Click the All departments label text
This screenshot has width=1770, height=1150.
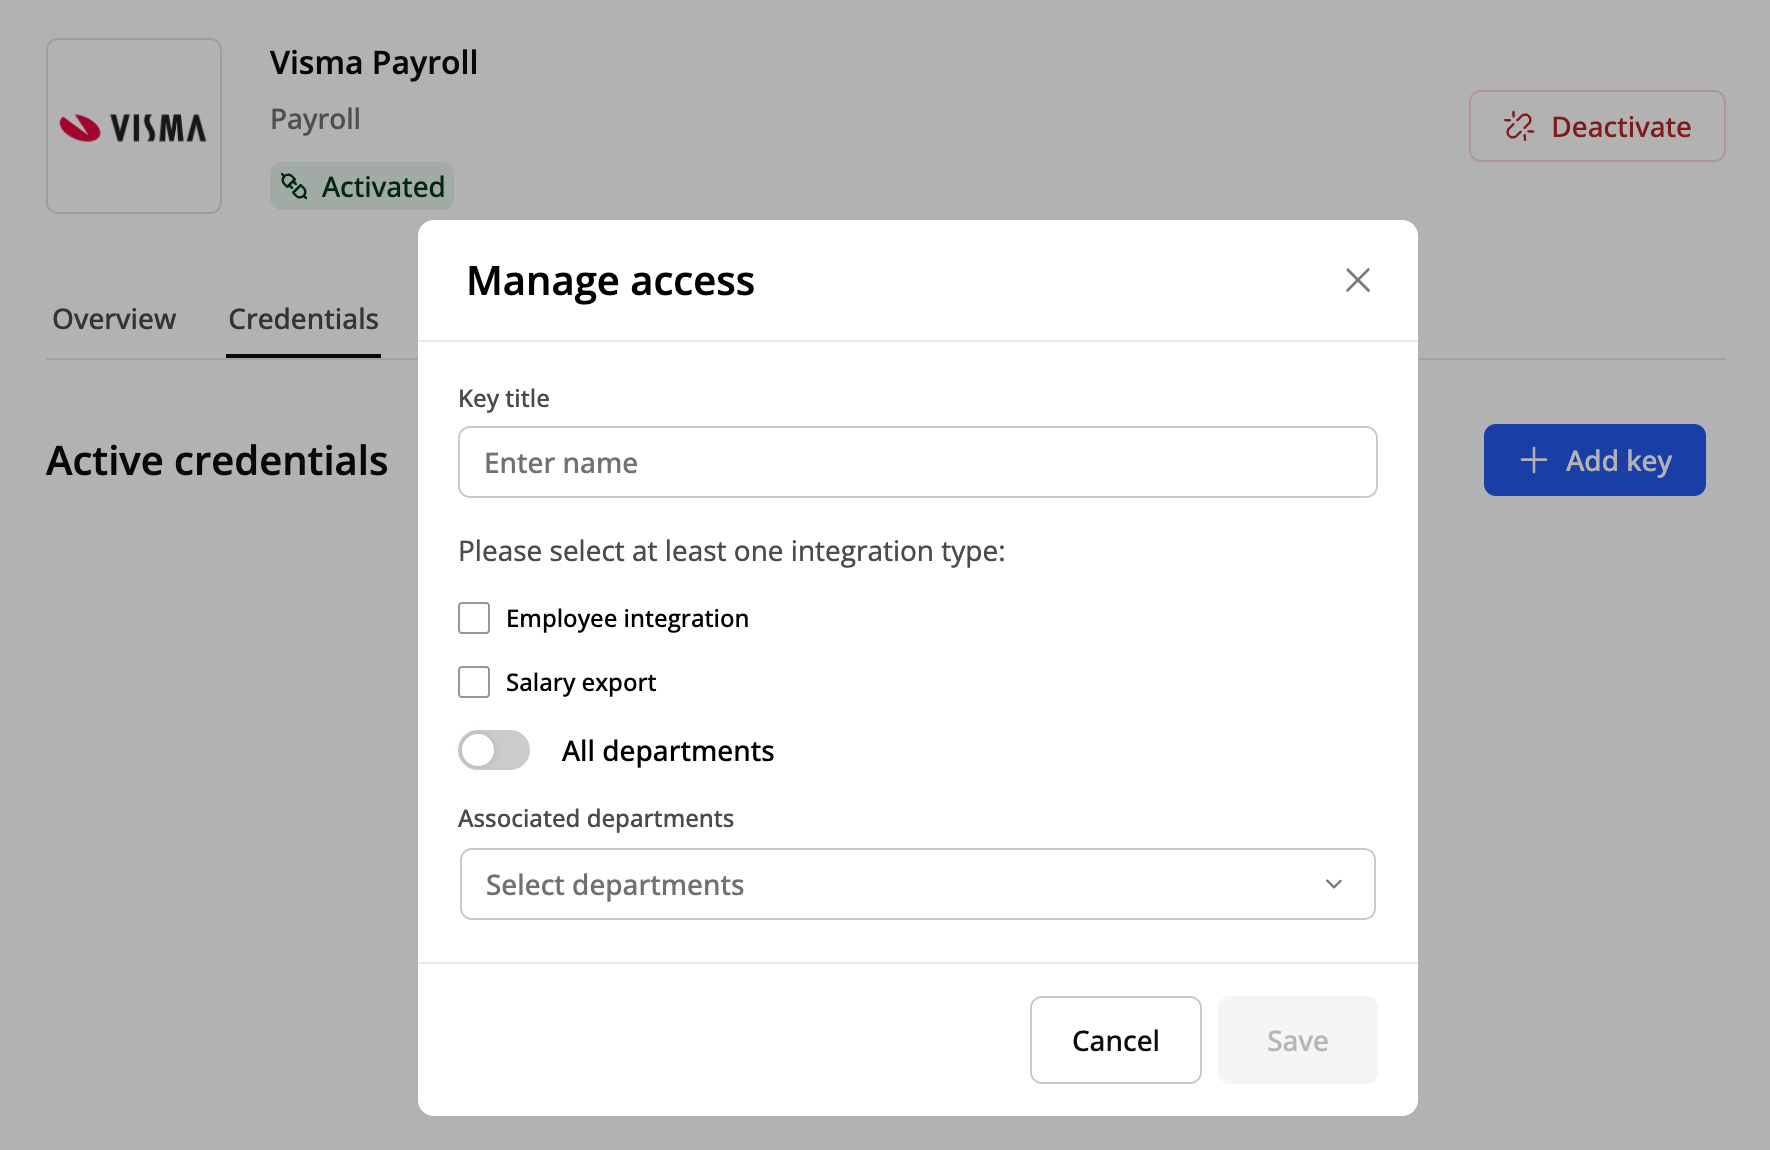[668, 751]
